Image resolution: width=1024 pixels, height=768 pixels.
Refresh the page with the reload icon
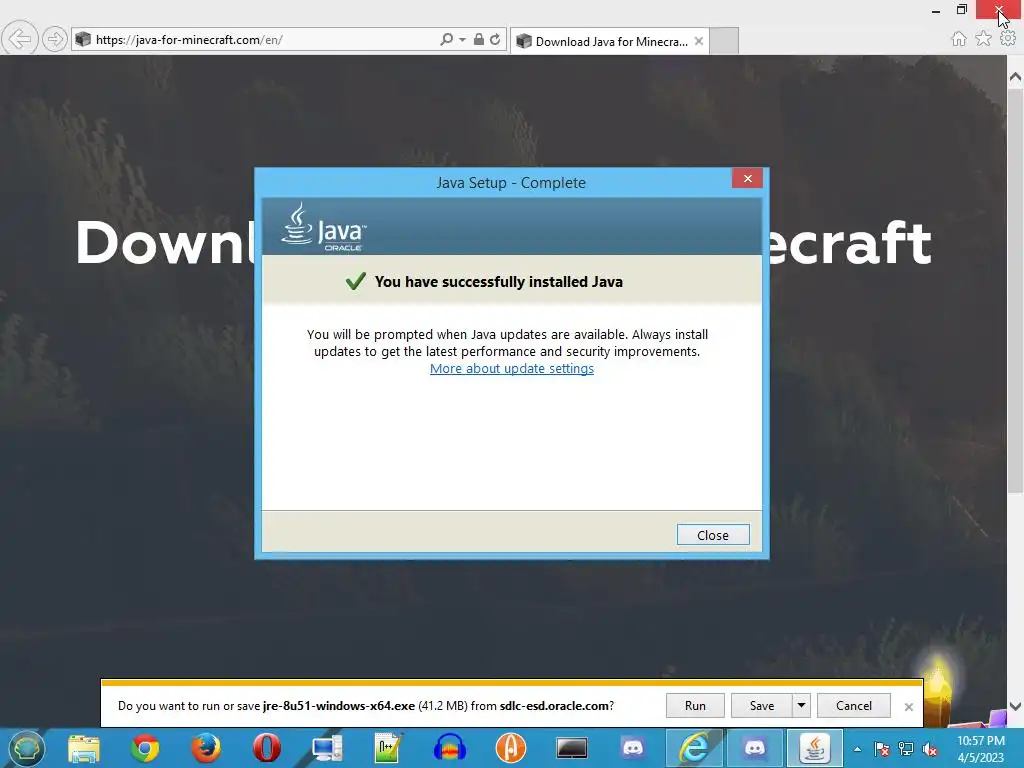(x=495, y=40)
